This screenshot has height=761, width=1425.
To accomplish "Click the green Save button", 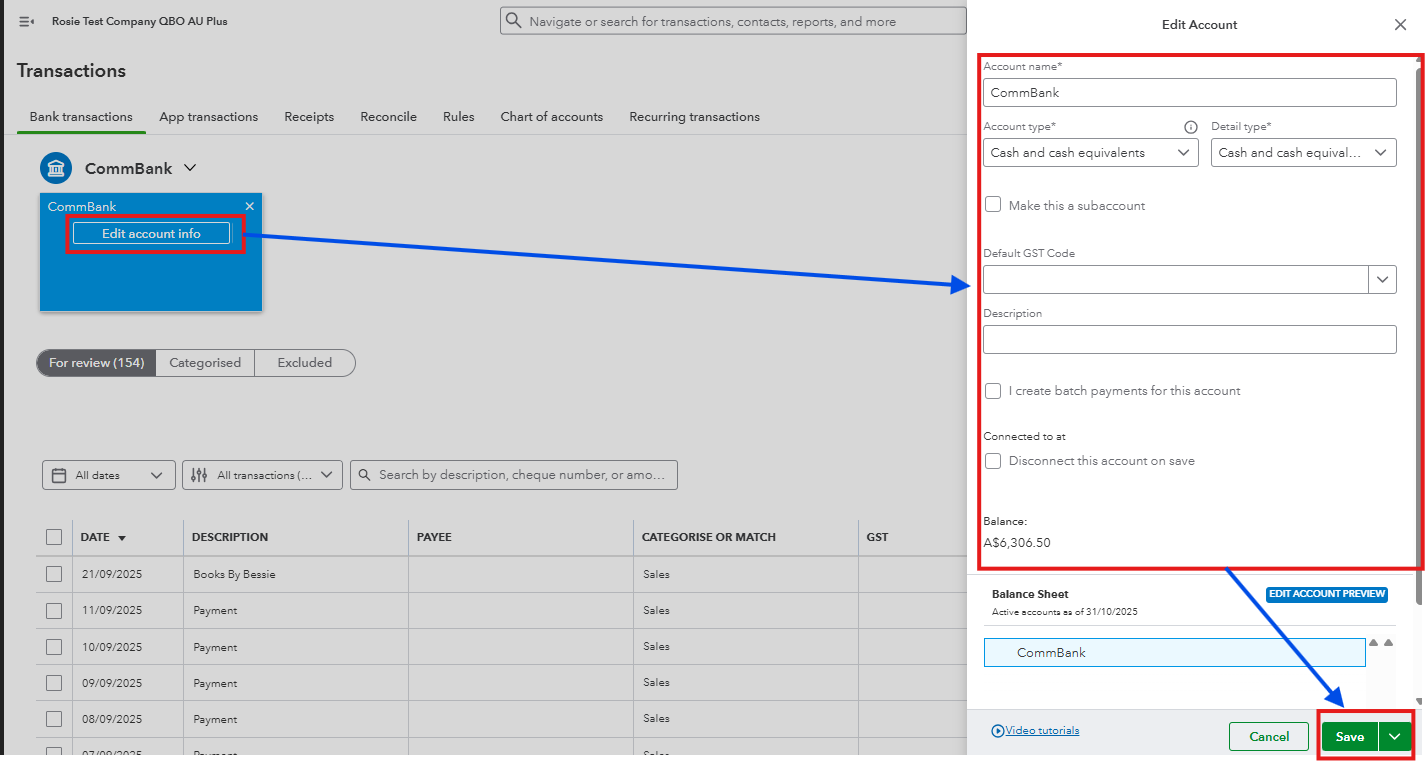I will [x=1349, y=737].
